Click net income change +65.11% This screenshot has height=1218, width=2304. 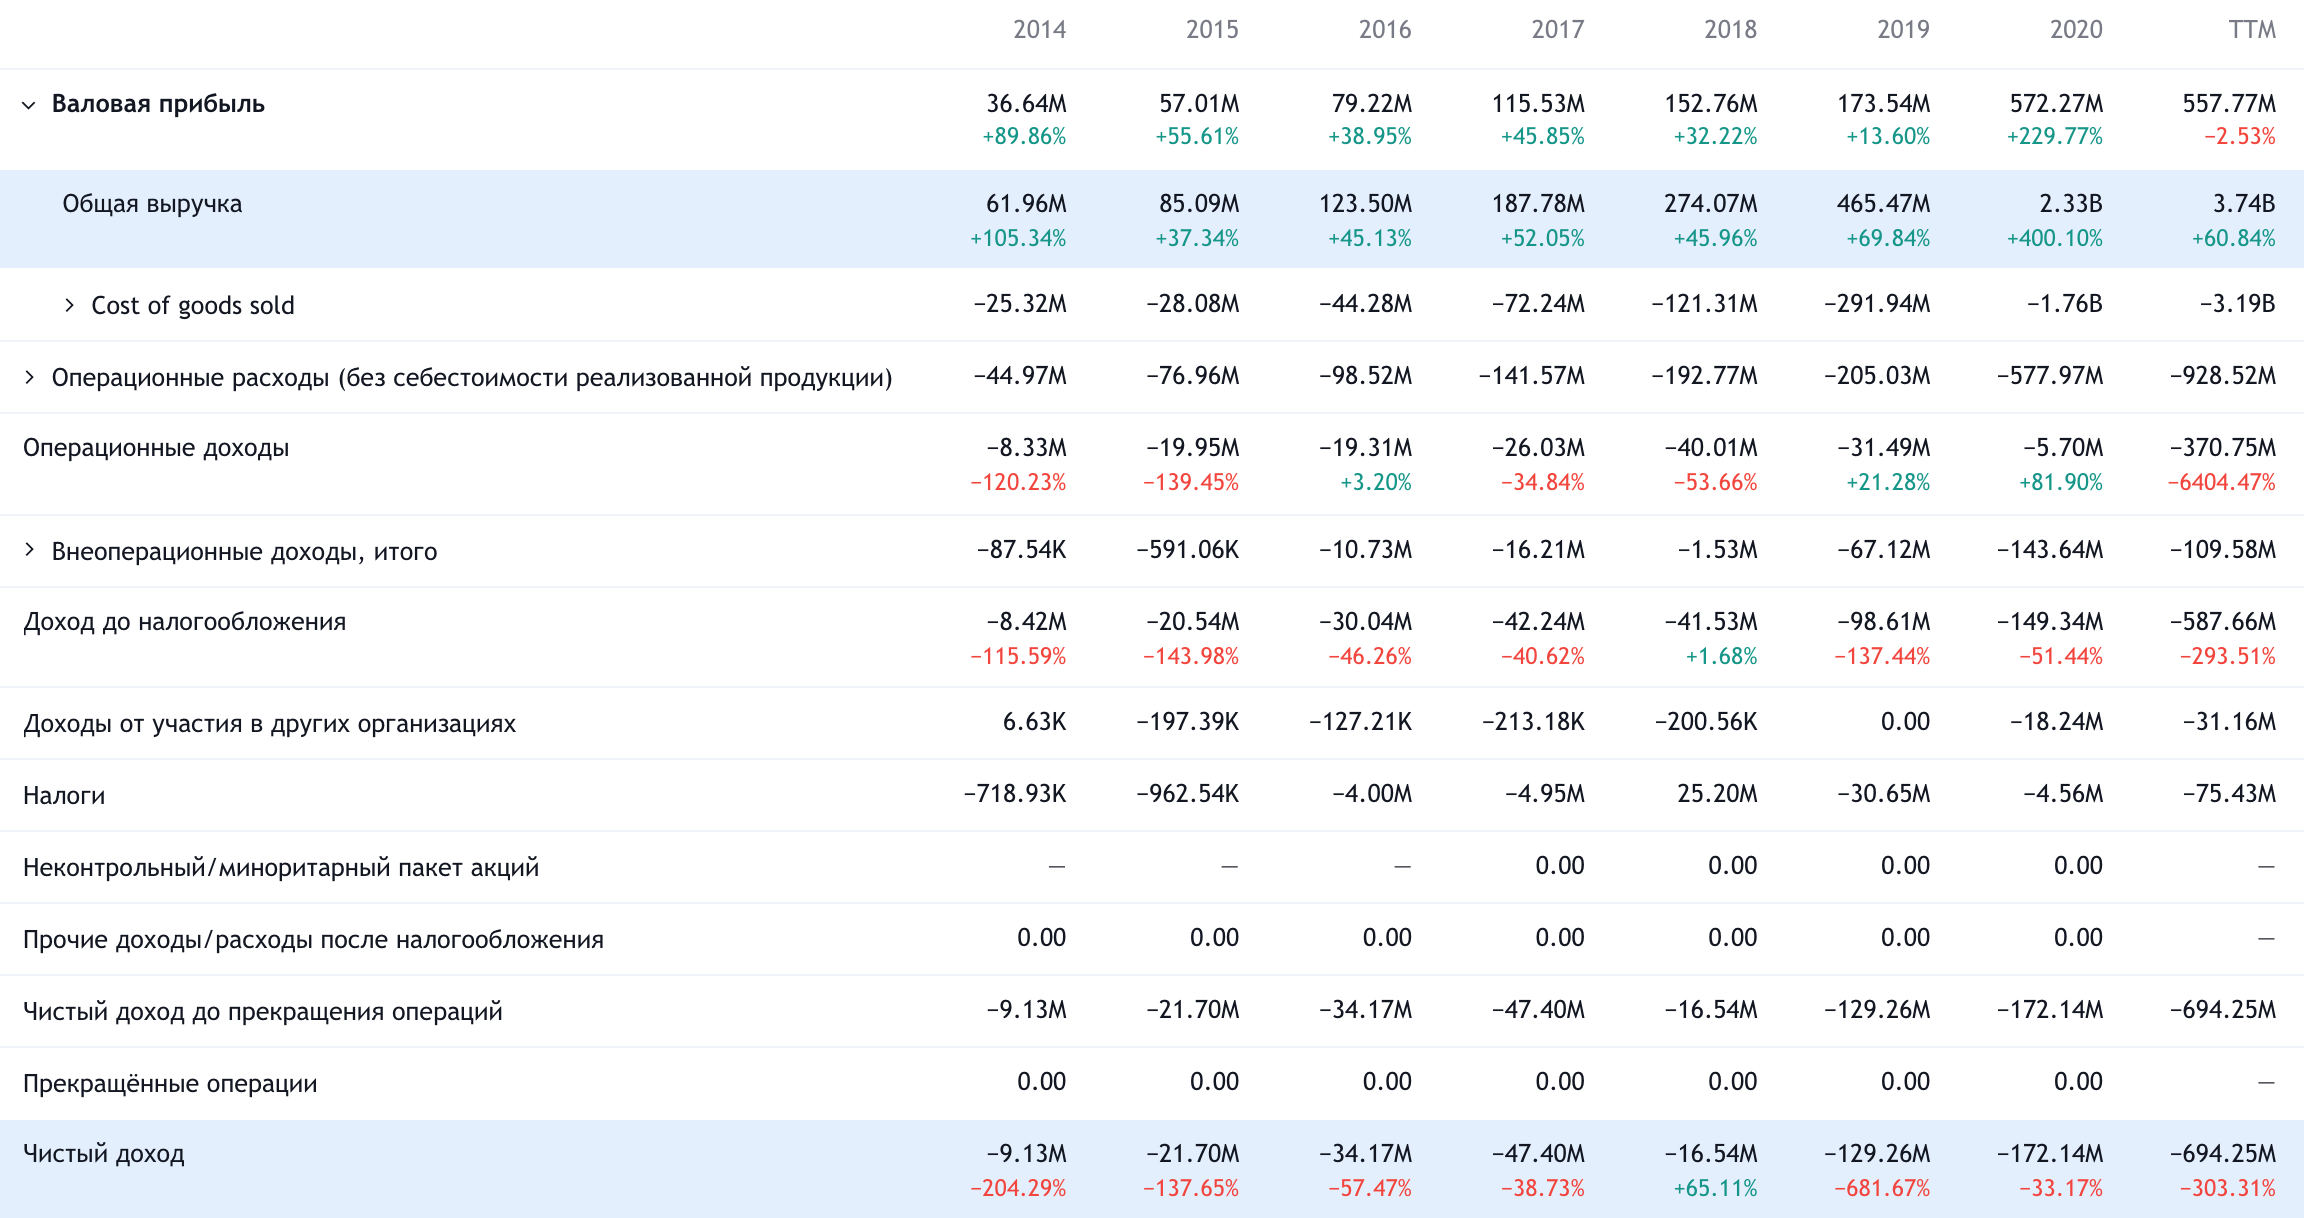point(1715,1189)
